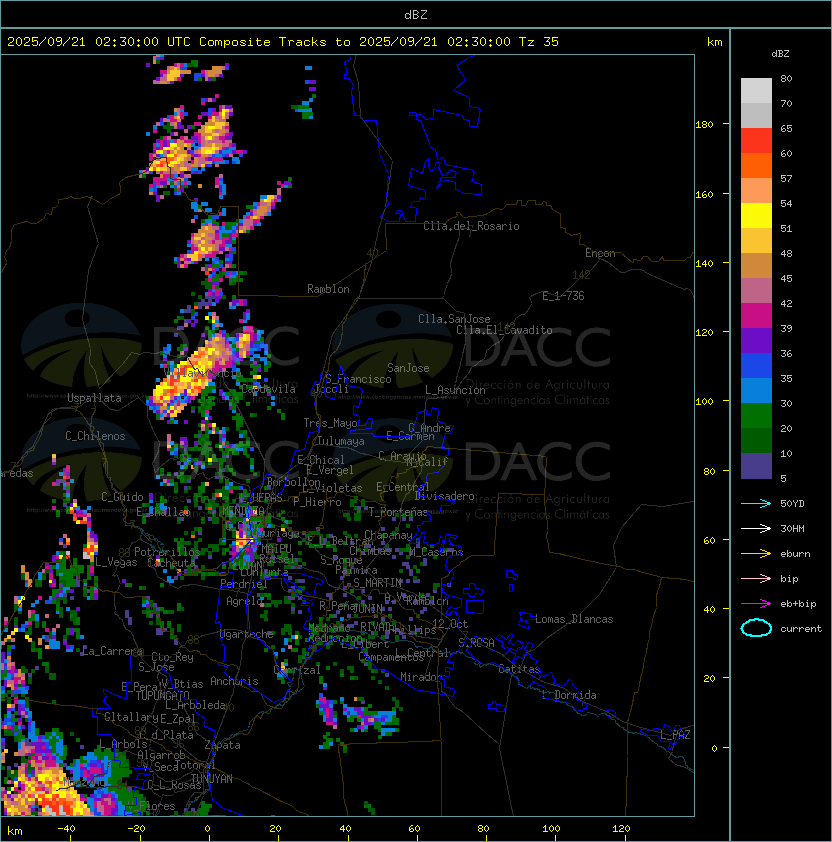Click the Composite Tracks timestamp header text
The image size is (832, 842).
tap(283, 42)
